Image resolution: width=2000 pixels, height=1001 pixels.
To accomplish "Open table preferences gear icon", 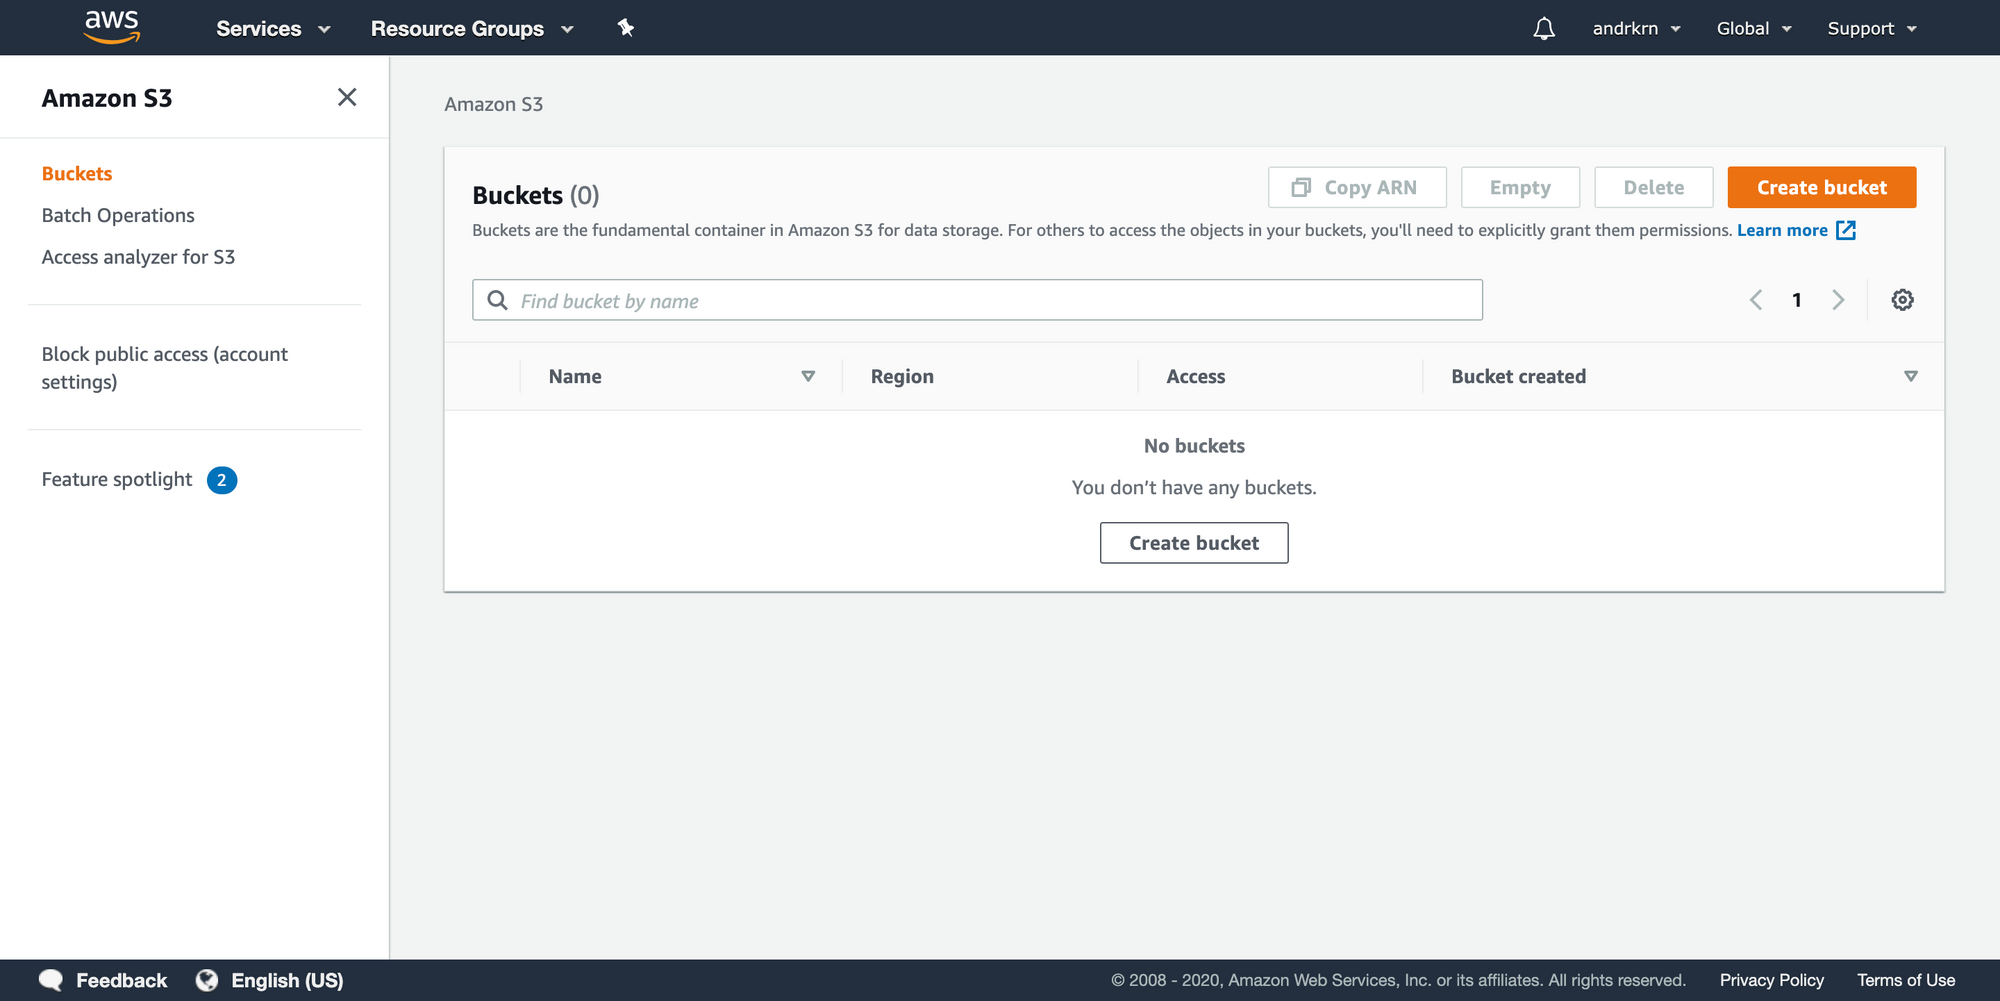I will coord(1902,300).
